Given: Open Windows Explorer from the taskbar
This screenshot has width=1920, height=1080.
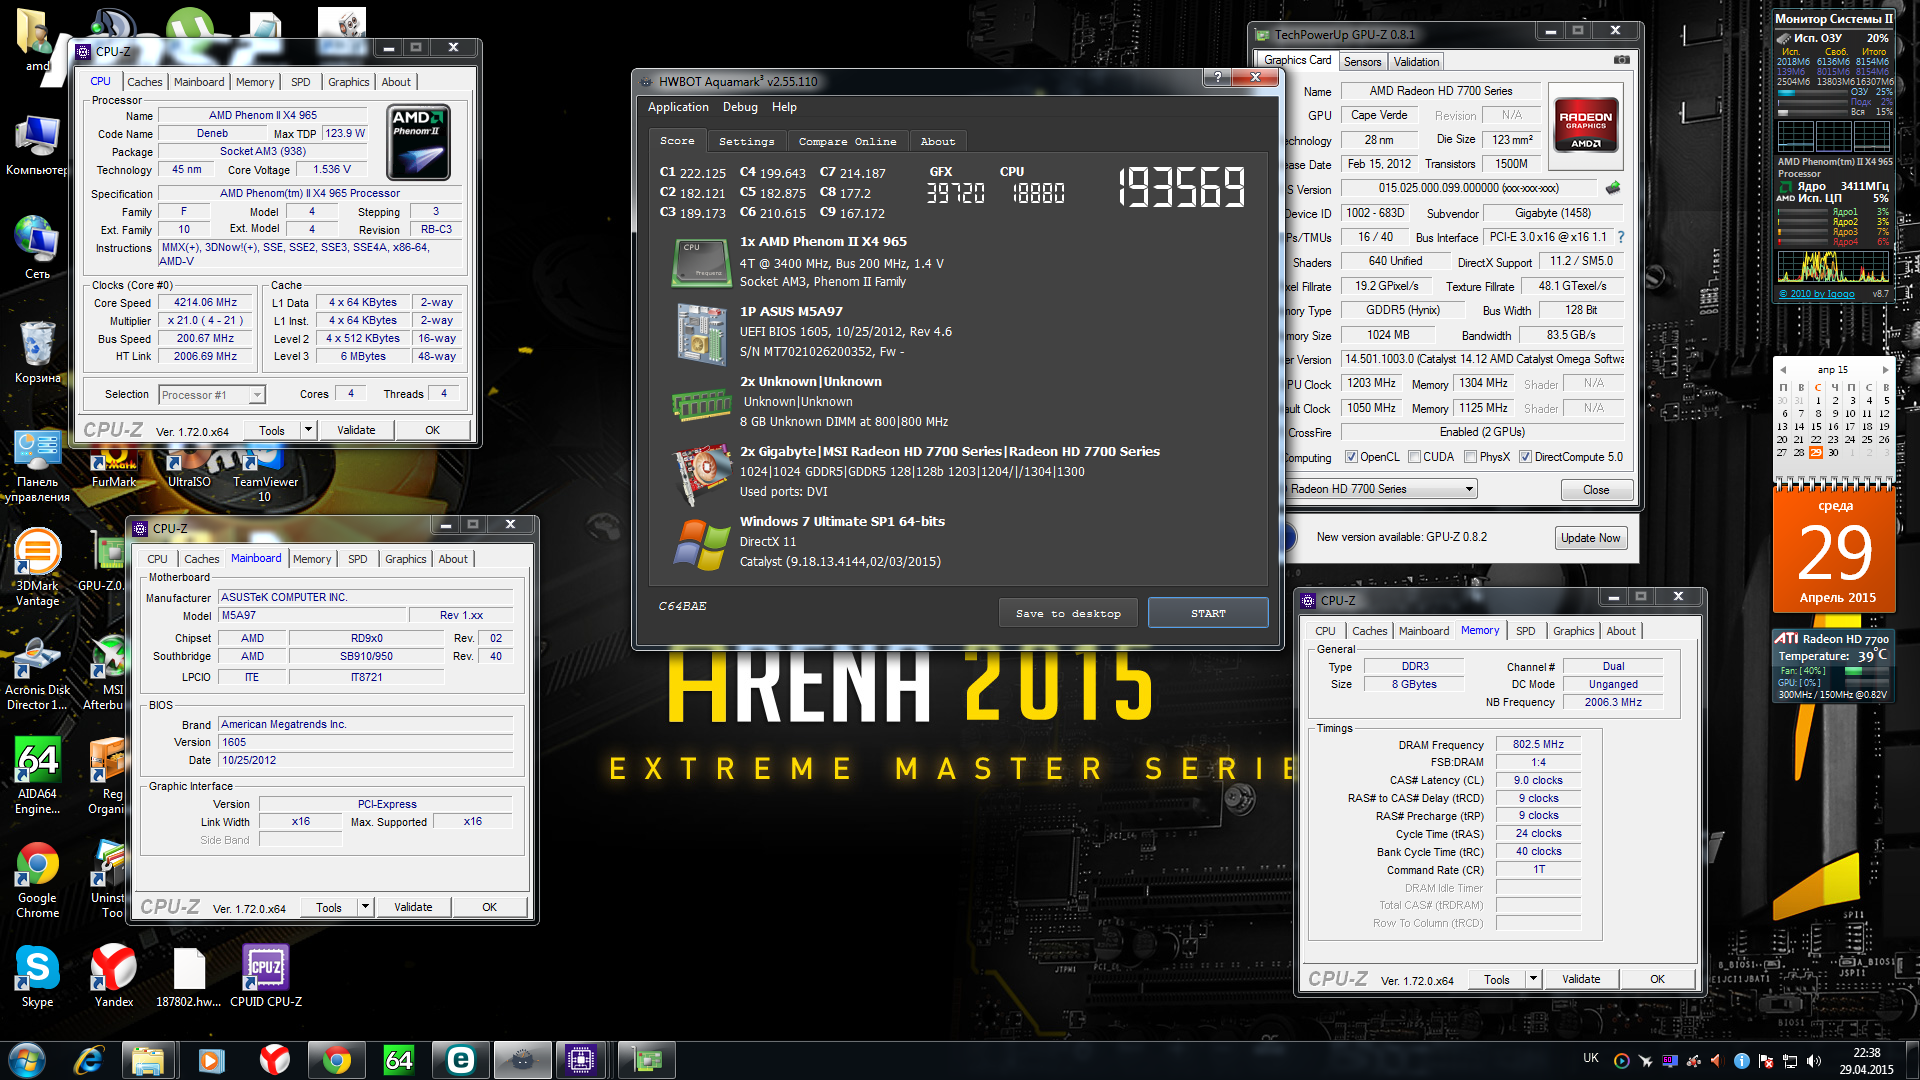Looking at the screenshot, I should click(x=148, y=1060).
